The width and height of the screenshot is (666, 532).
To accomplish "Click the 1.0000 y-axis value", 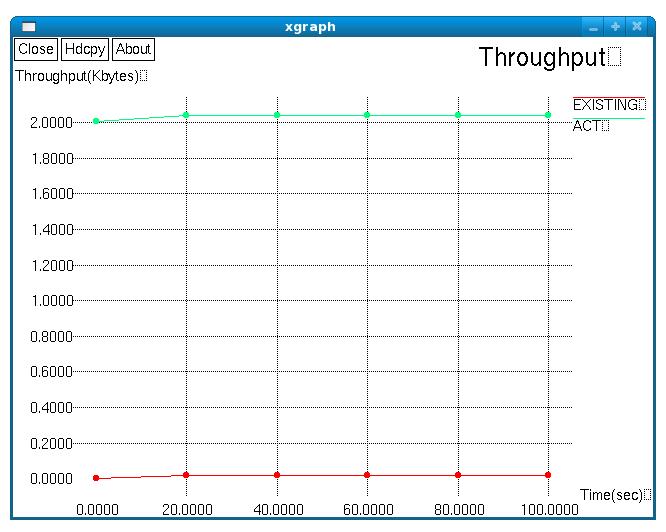I will tap(53, 301).
